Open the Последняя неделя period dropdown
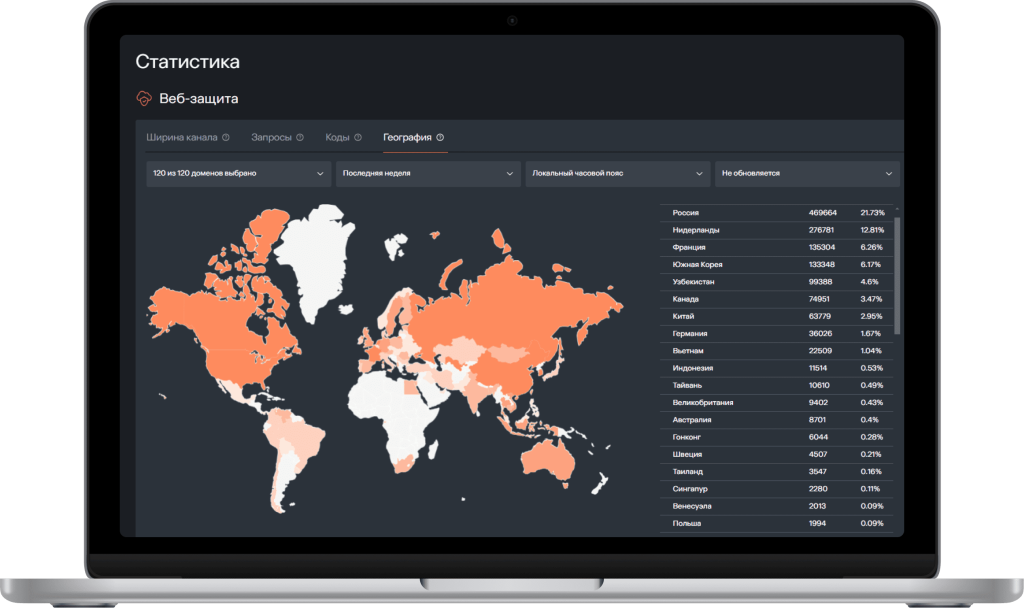 coord(427,173)
